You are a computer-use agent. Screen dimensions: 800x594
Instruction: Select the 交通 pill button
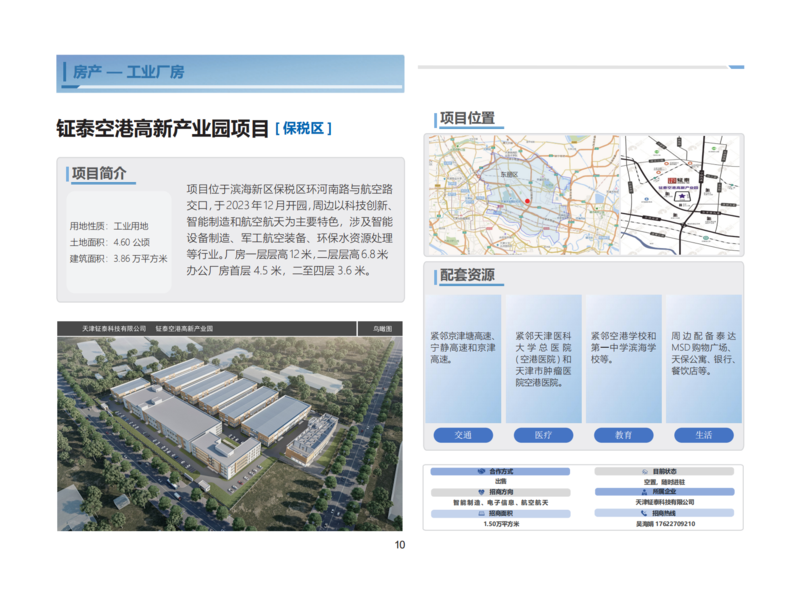pos(463,435)
